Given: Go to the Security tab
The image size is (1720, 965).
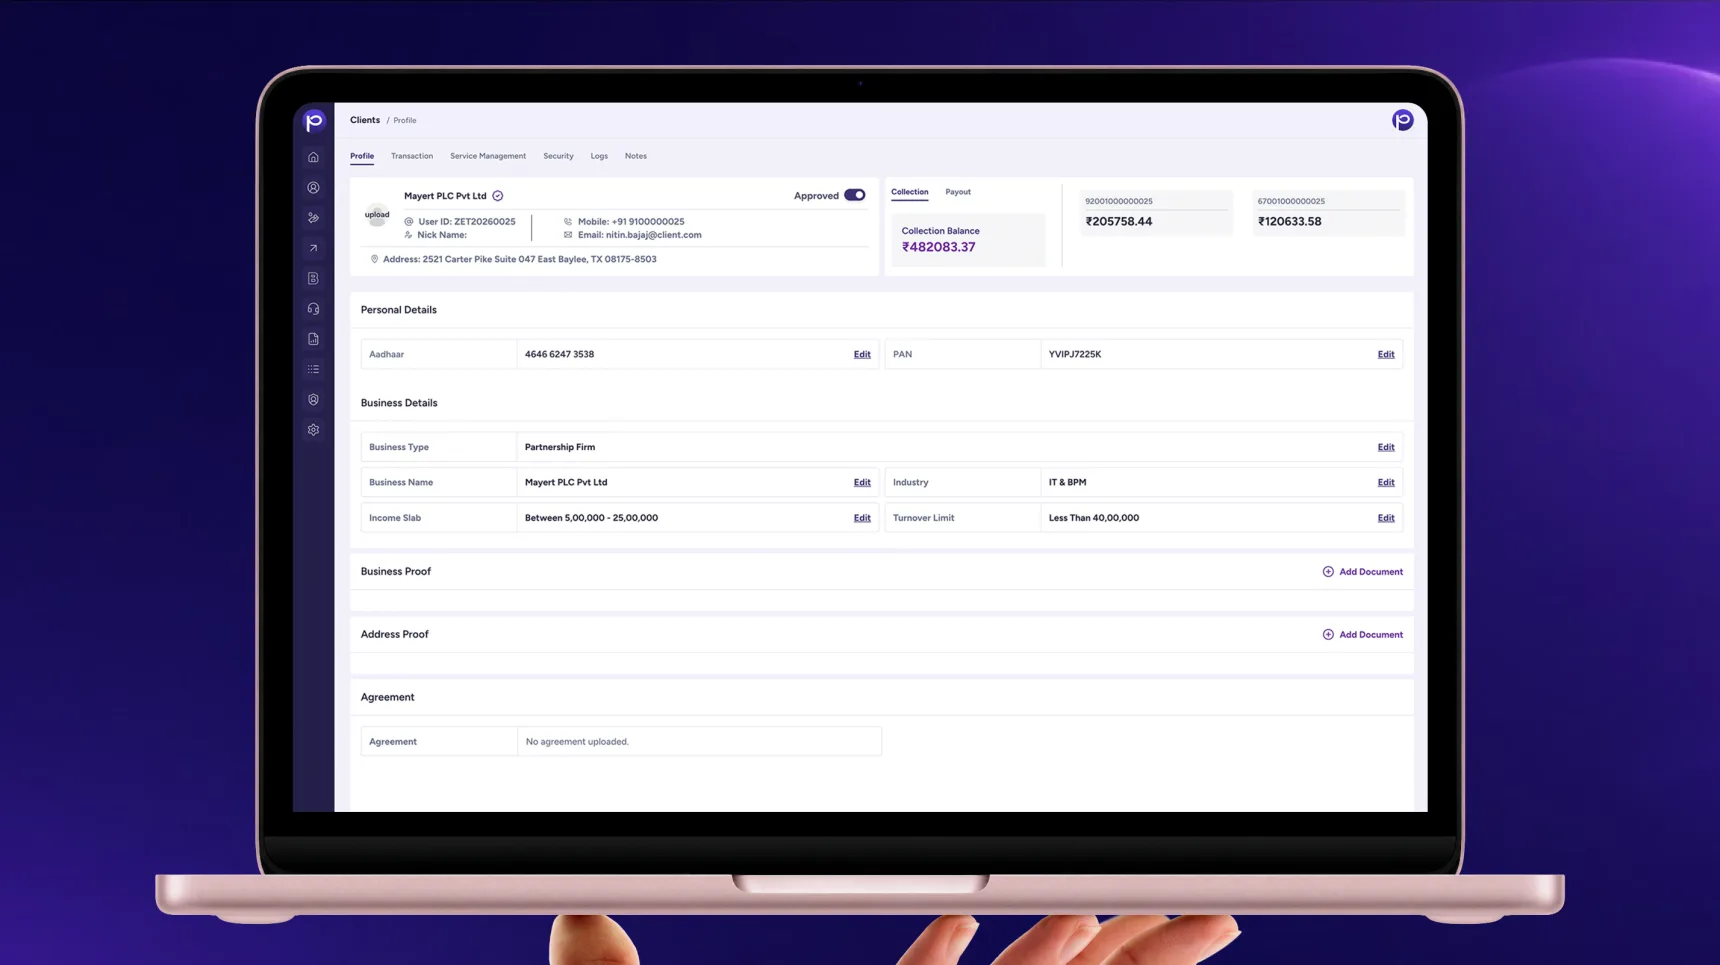Looking at the screenshot, I should (558, 156).
